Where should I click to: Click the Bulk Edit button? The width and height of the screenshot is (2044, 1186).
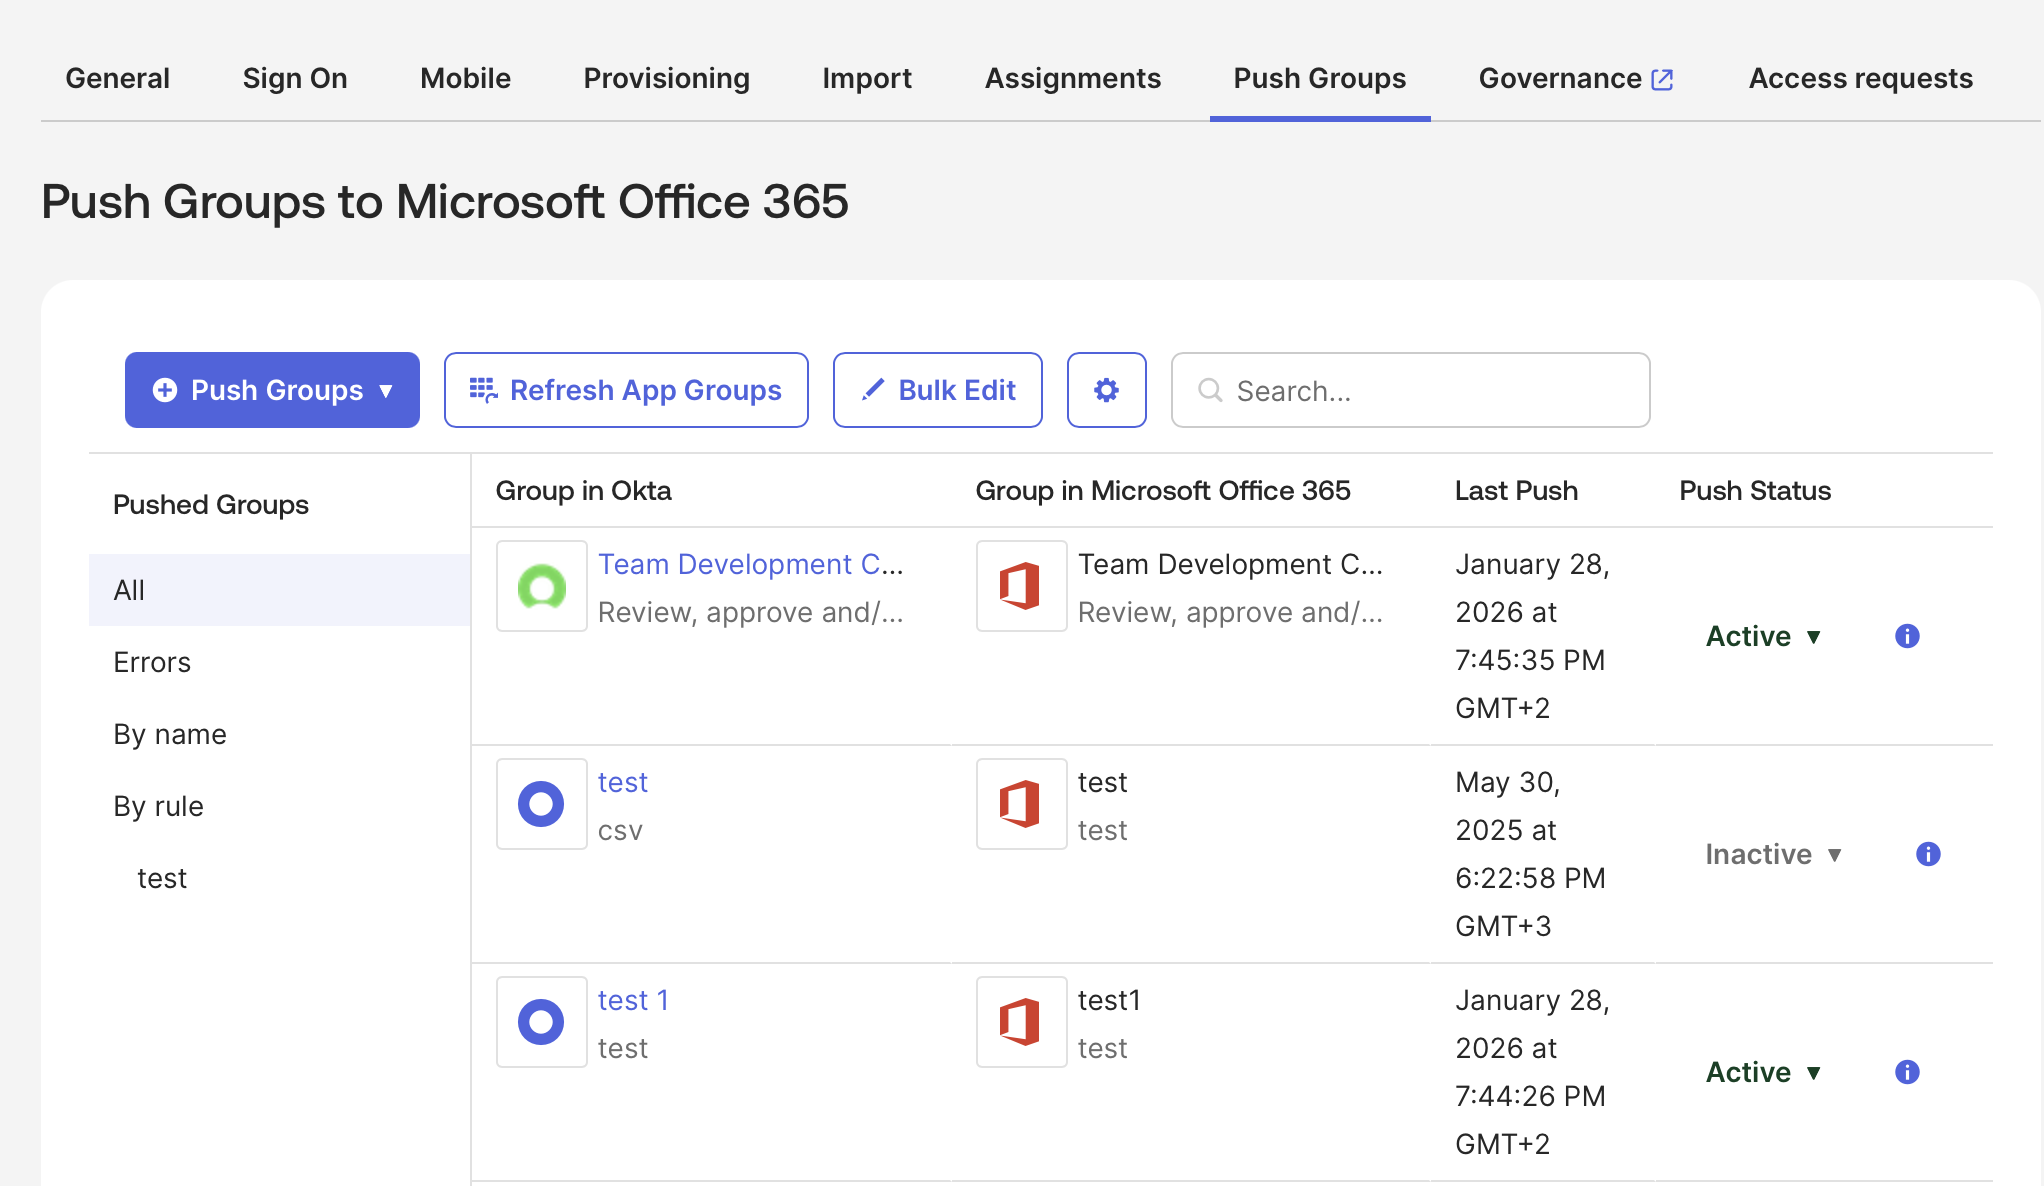pyautogui.click(x=938, y=390)
